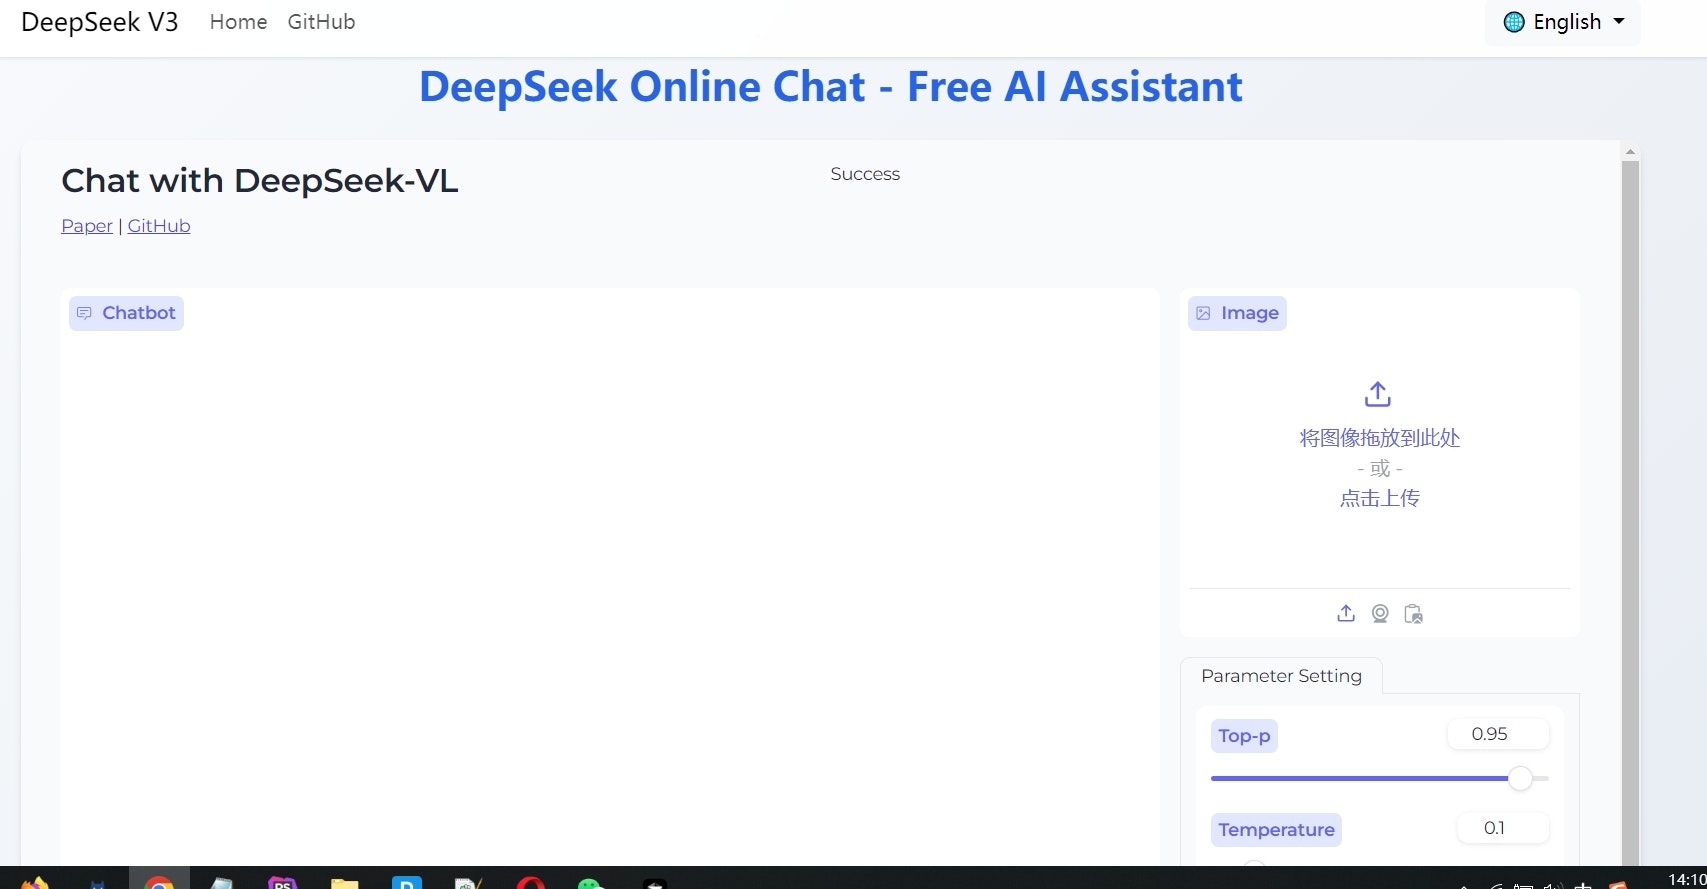Select the upload source icon in image toolbar
The image size is (1707, 889).
1346,613
